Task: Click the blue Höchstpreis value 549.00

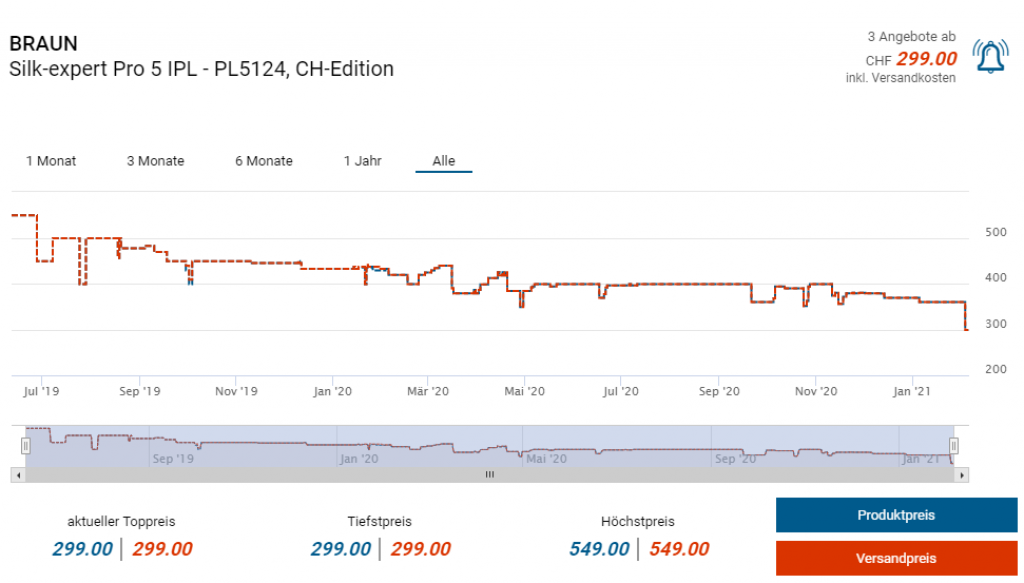Action: click(599, 549)
